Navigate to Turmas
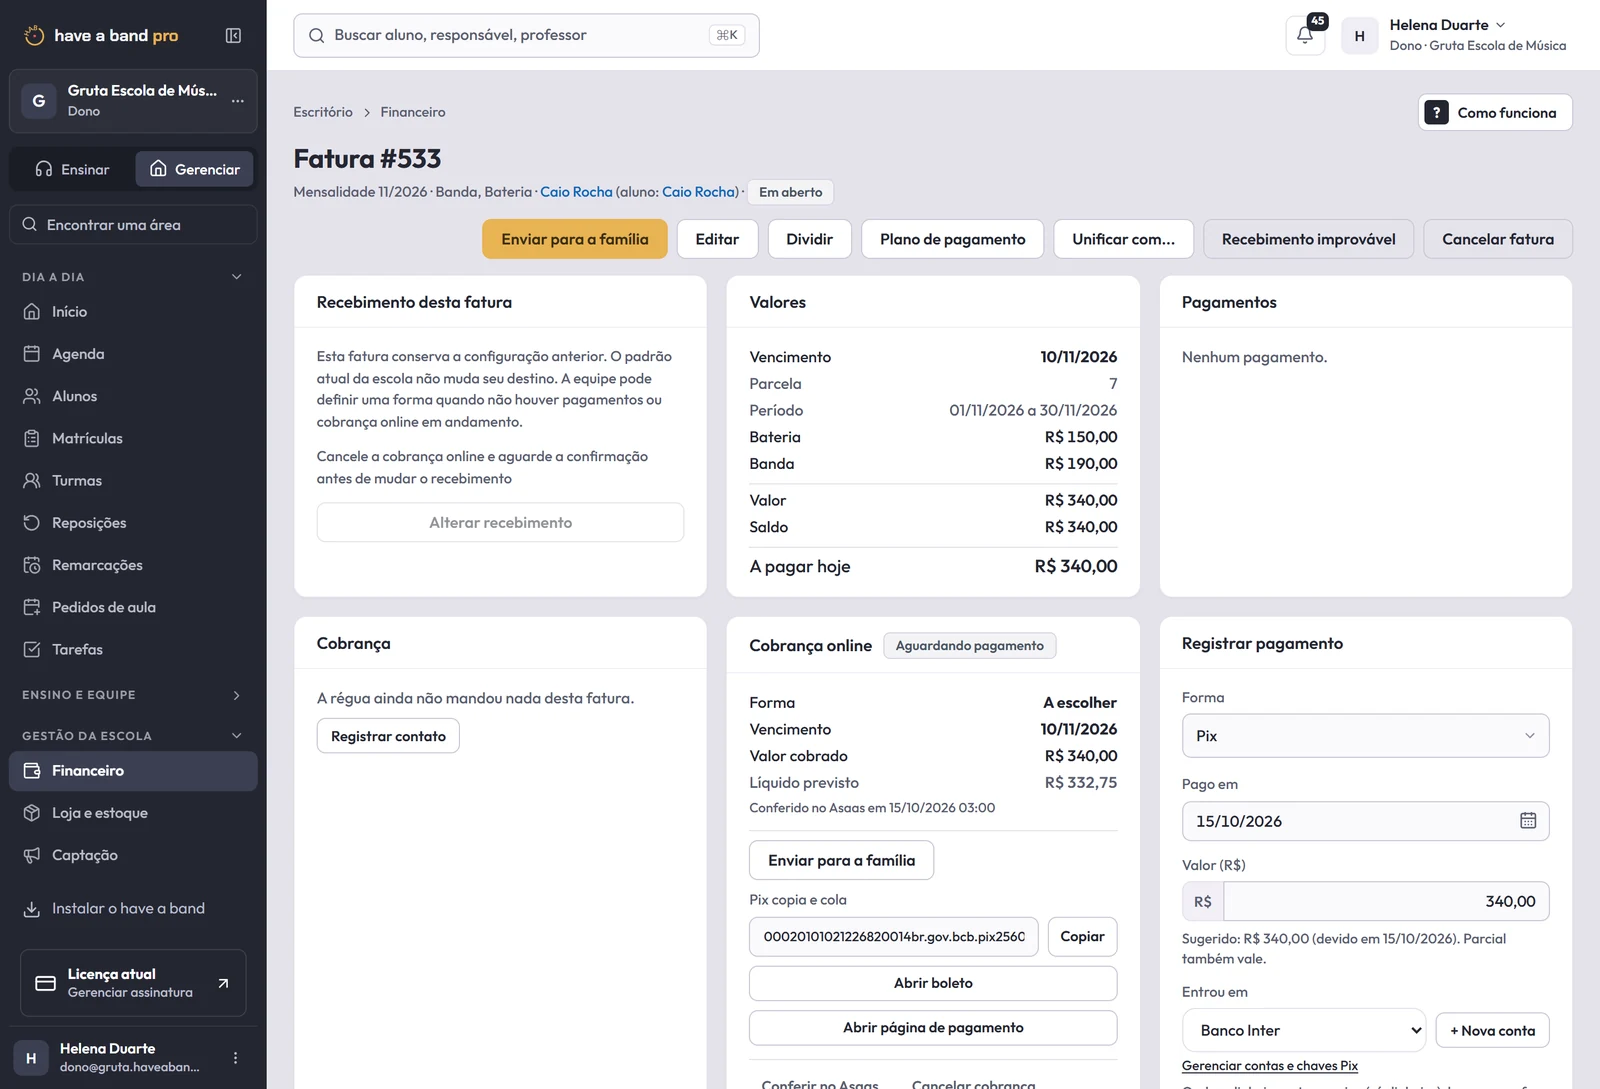Screen dimensions: 1600x1089 click(133, 480)
